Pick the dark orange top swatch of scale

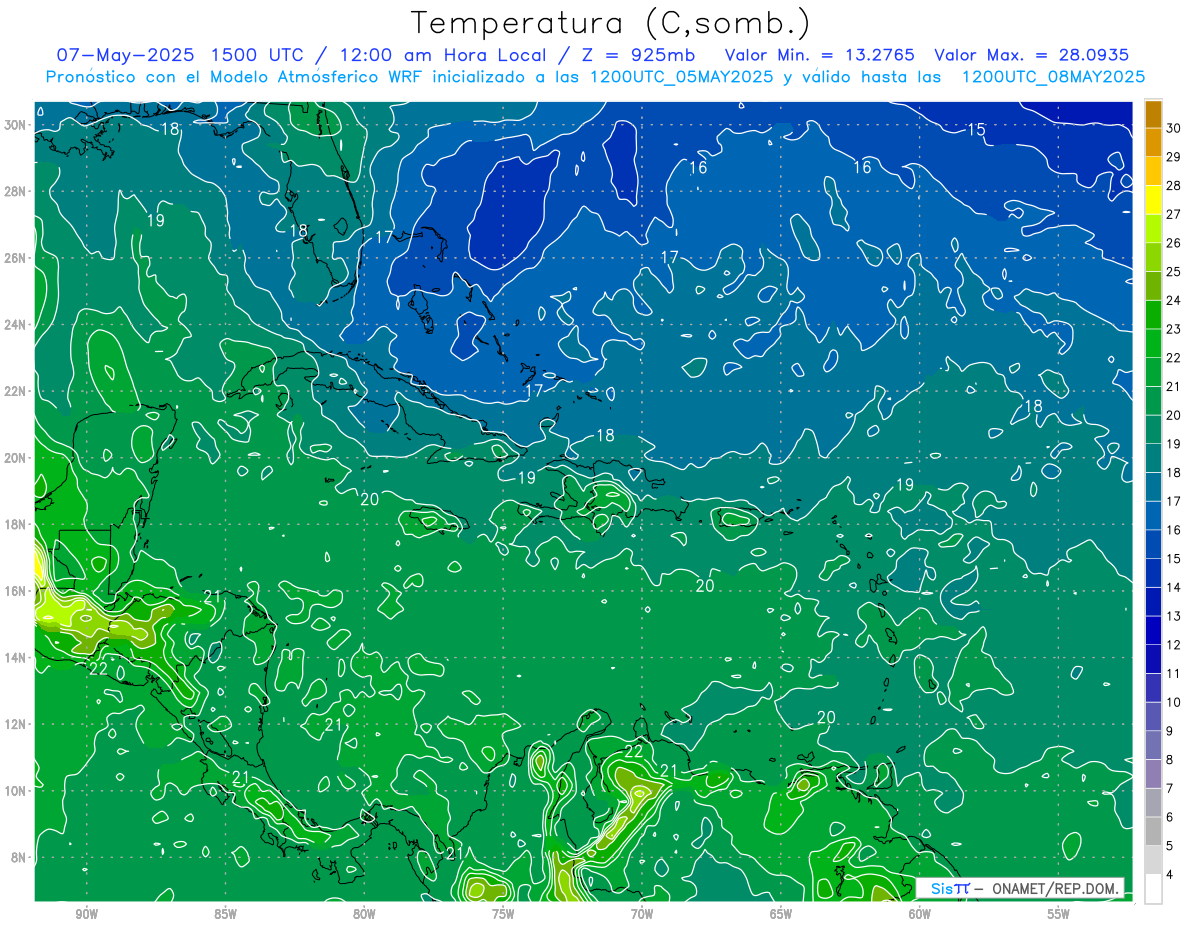pyautogui.click(x=1153, y=114)
